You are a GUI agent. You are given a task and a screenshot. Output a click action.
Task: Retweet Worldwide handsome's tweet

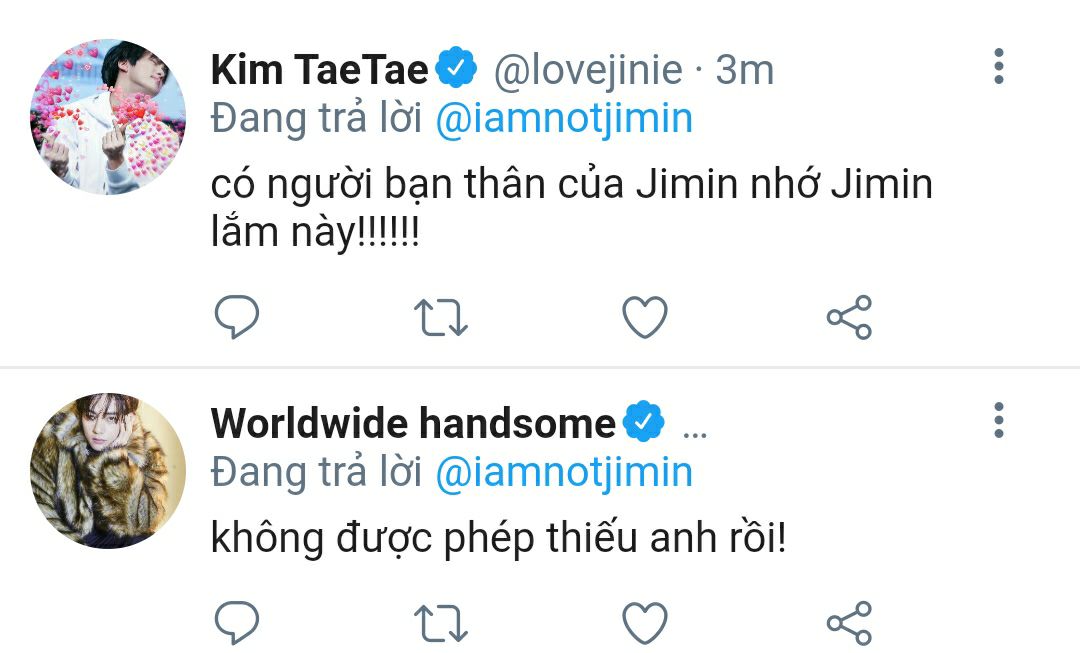441,623
